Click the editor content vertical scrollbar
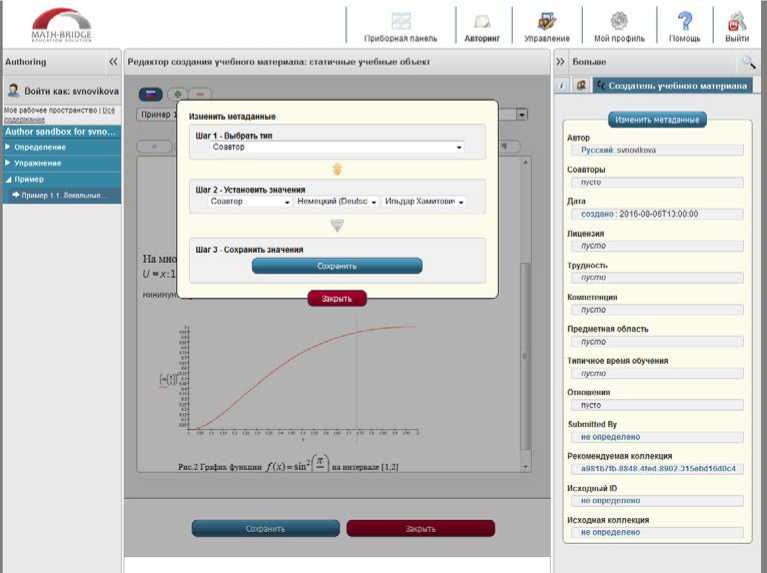Image resolution: width=767 pixels, height=573 pixels. click(525, 357)
